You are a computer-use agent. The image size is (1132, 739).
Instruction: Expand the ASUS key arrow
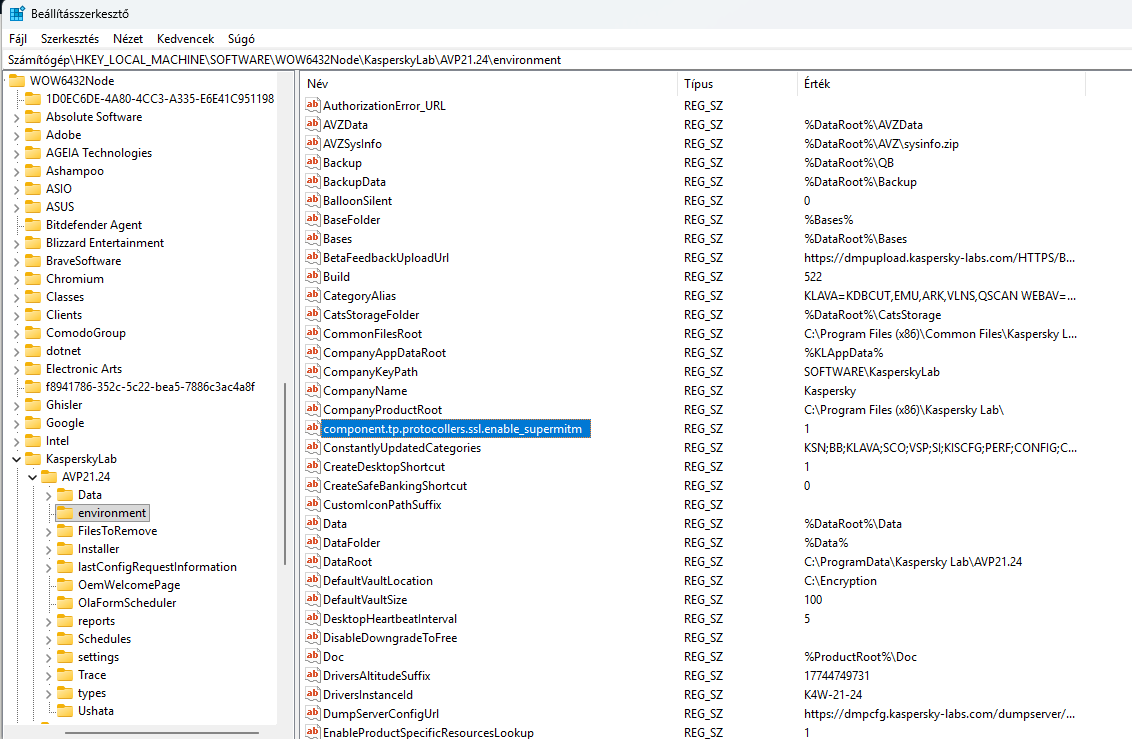tap(17, 207)
